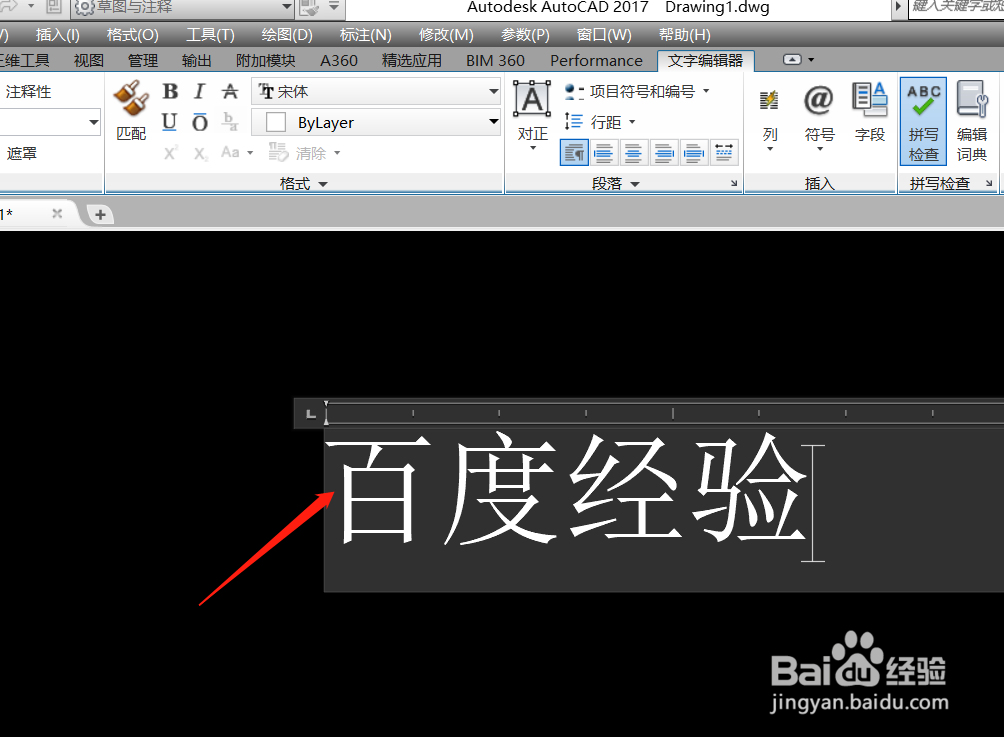Image resolution: width=1004 pixels, height=737 pixels.
Task: Switch to the Performance ribbon tab
Action: tap(596, 61)
